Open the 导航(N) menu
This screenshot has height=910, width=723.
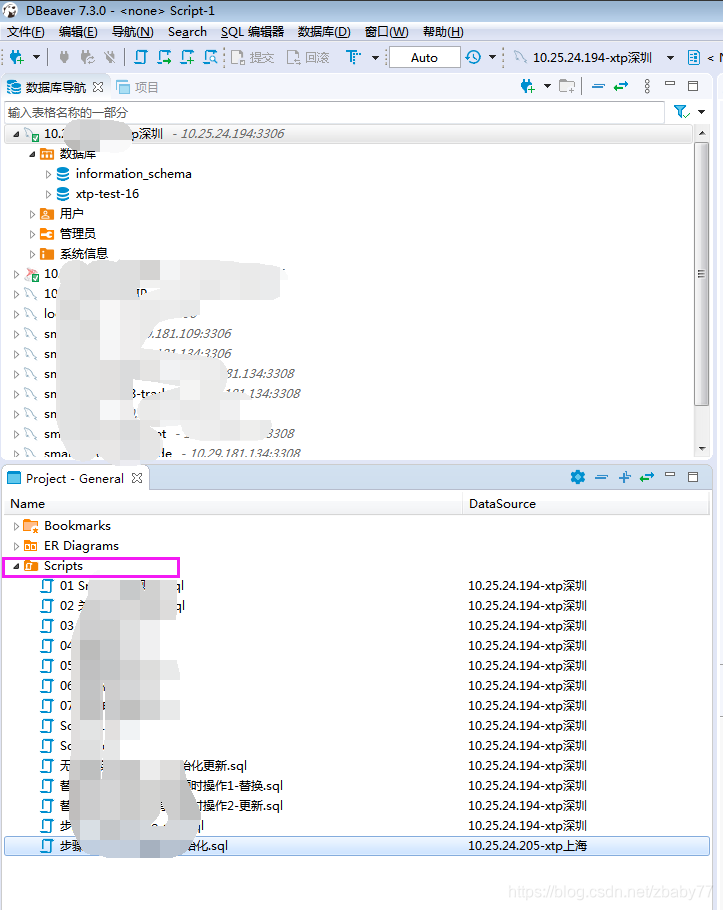[x=132, y=32]
